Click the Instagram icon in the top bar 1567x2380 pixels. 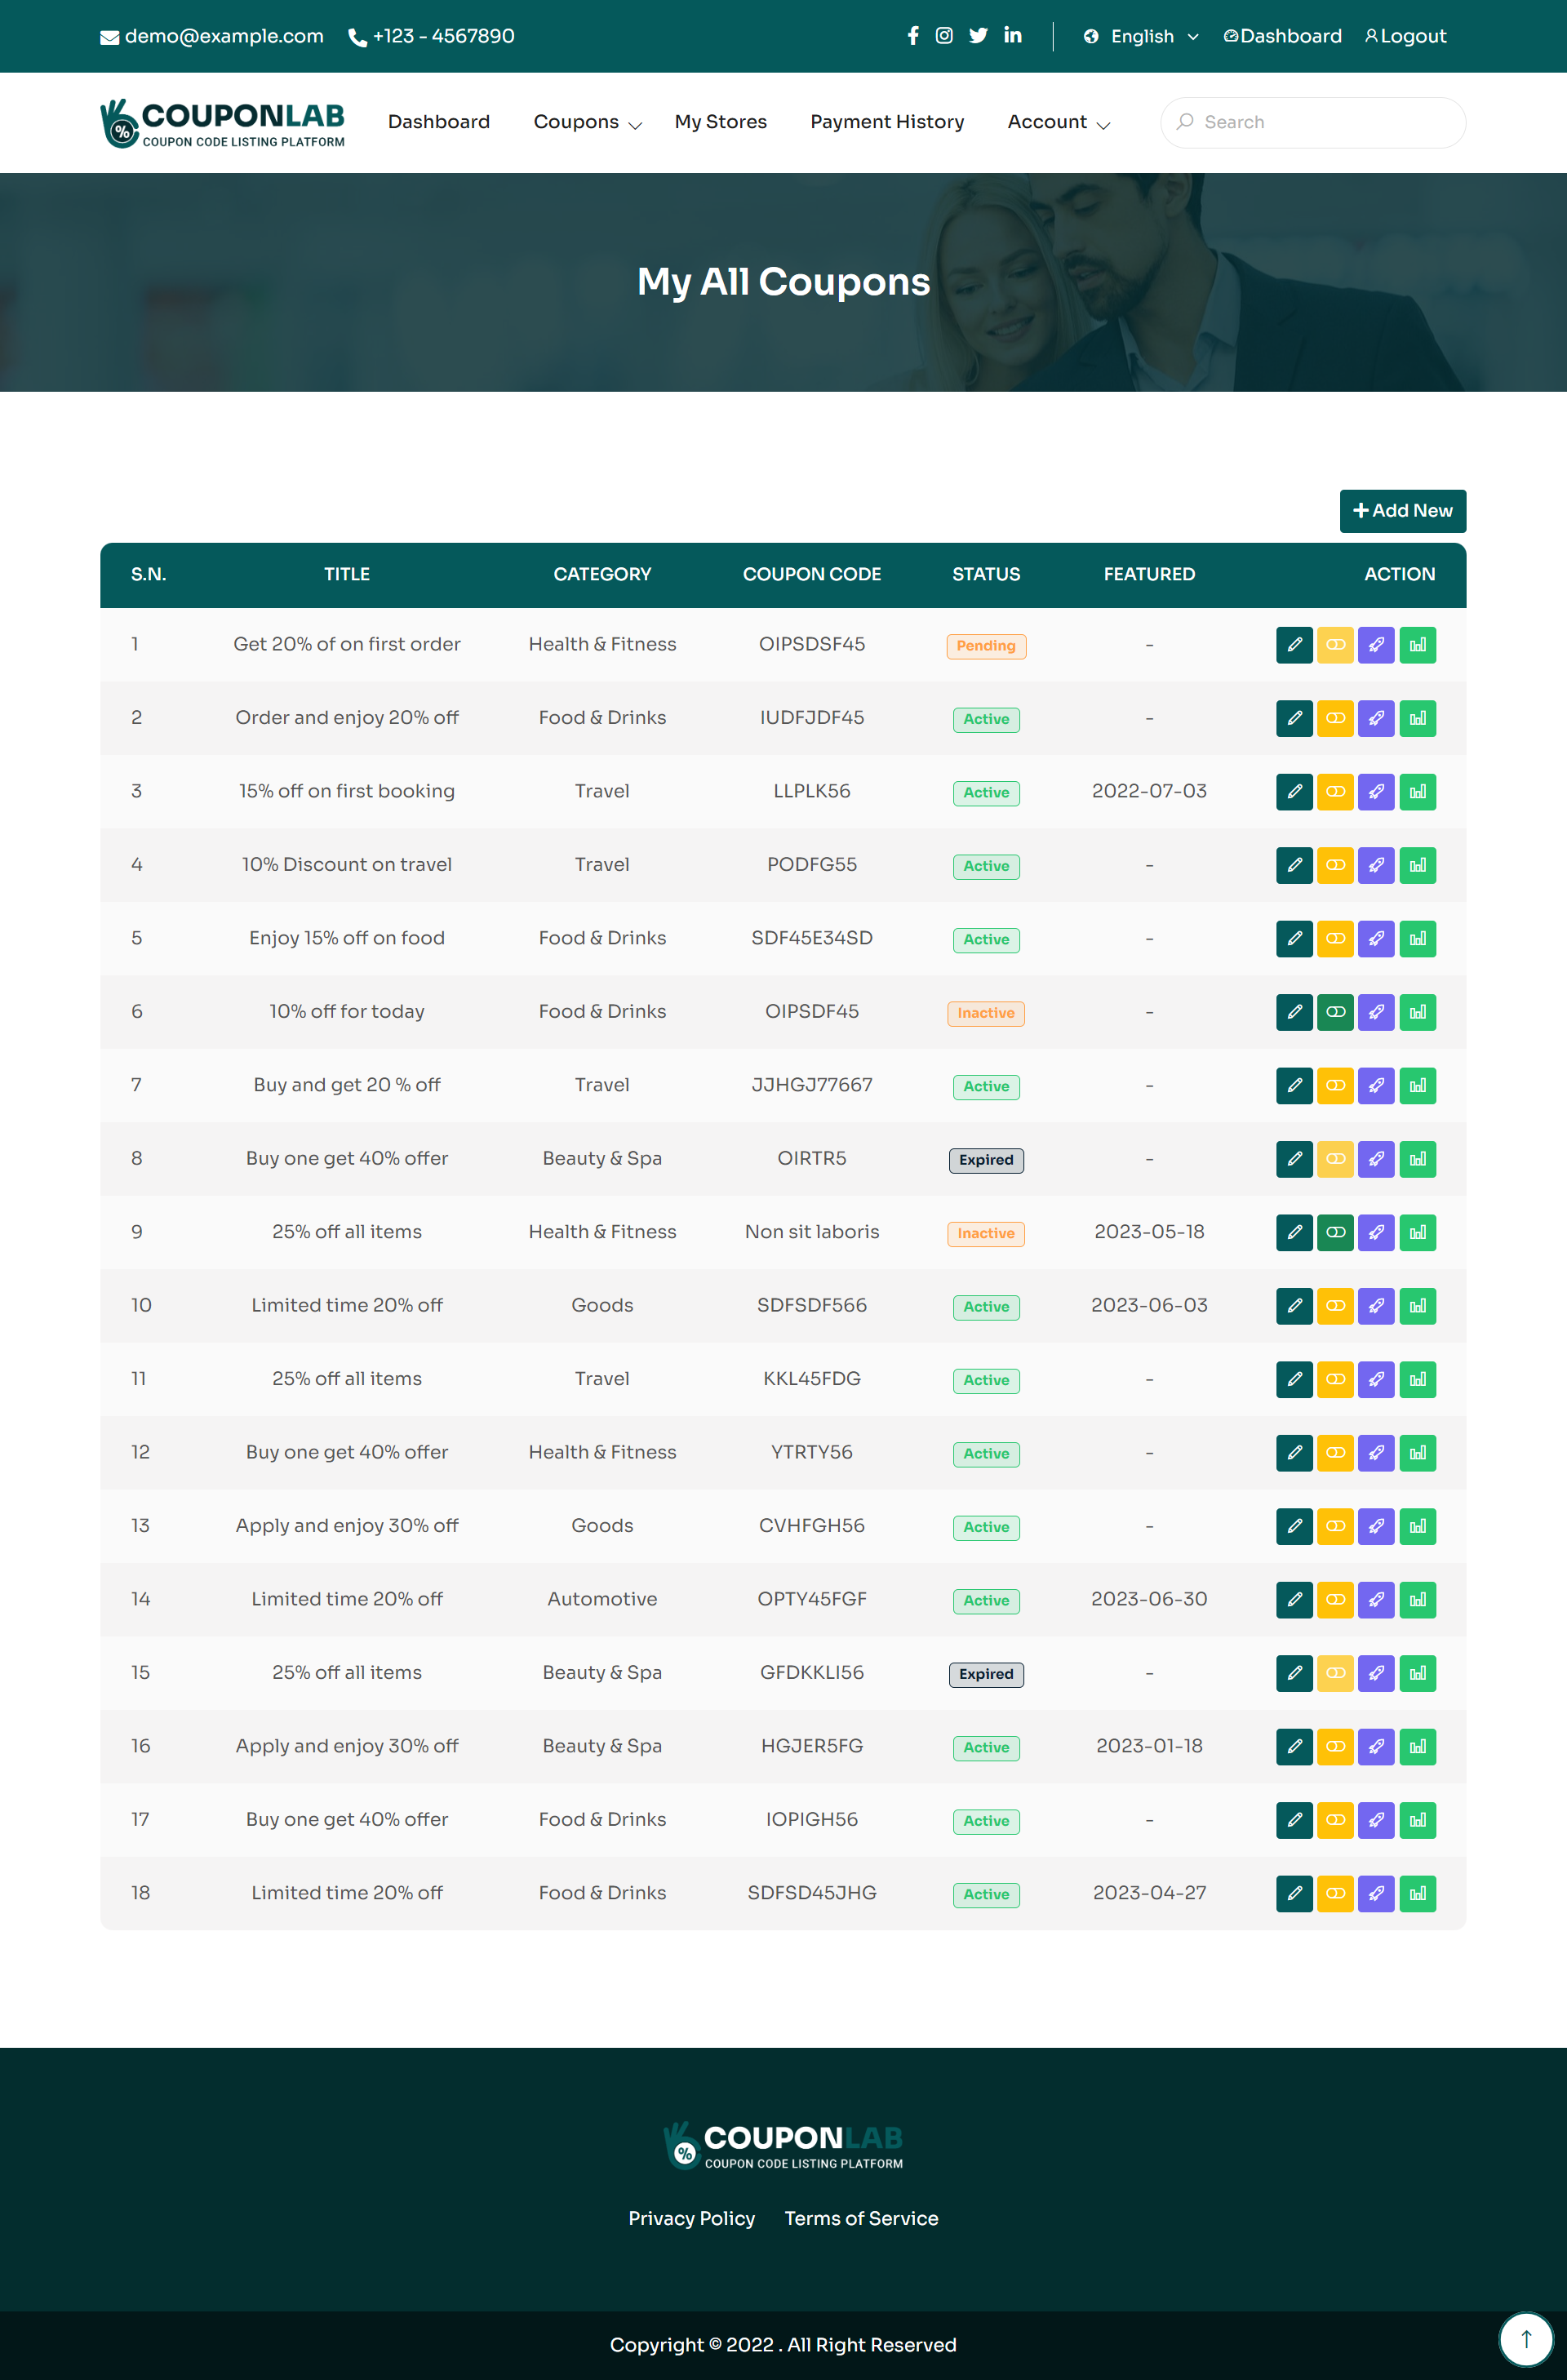(x=943, y=36)
